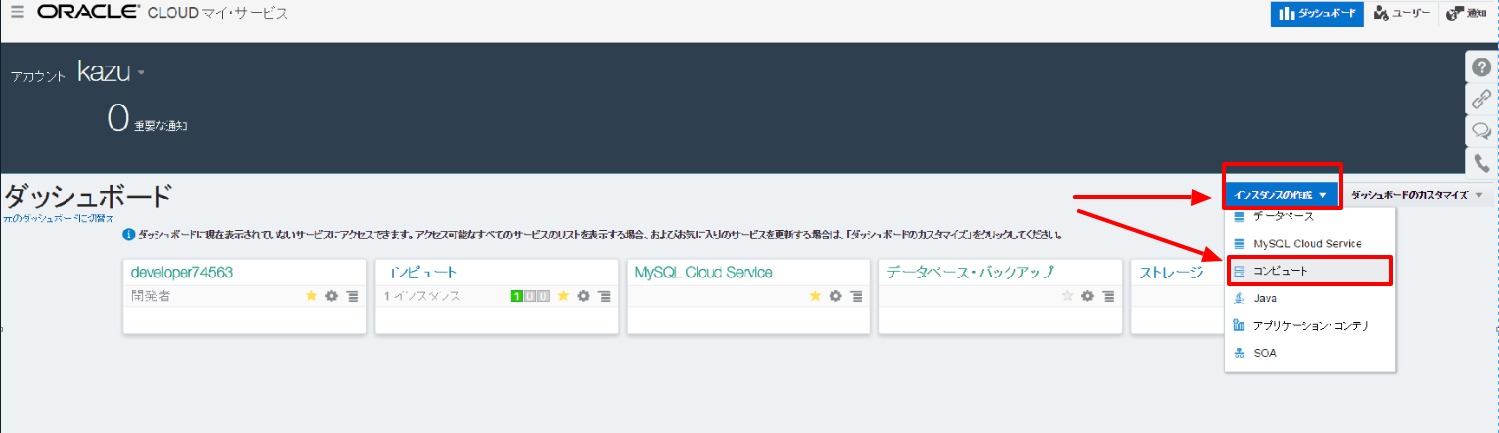Open the help question mark icon
Screen dimensions: 1499x433
coord(1482,67)
